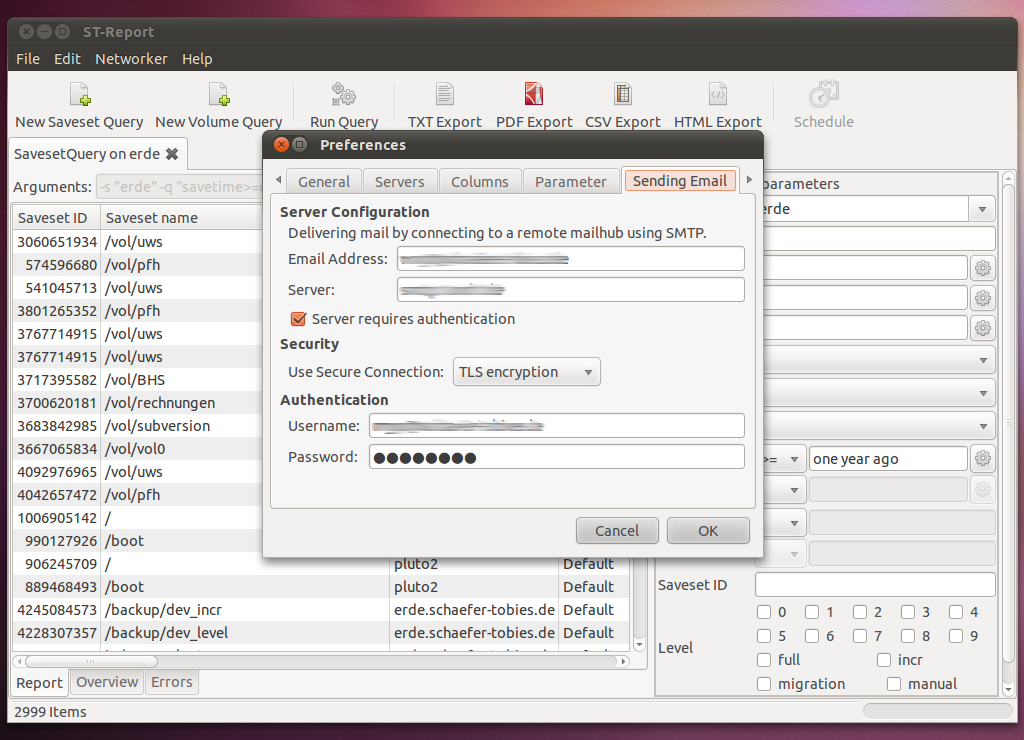
Task: Click the New Saveset Query toolbar icon
Action: [x=80, y=95]
